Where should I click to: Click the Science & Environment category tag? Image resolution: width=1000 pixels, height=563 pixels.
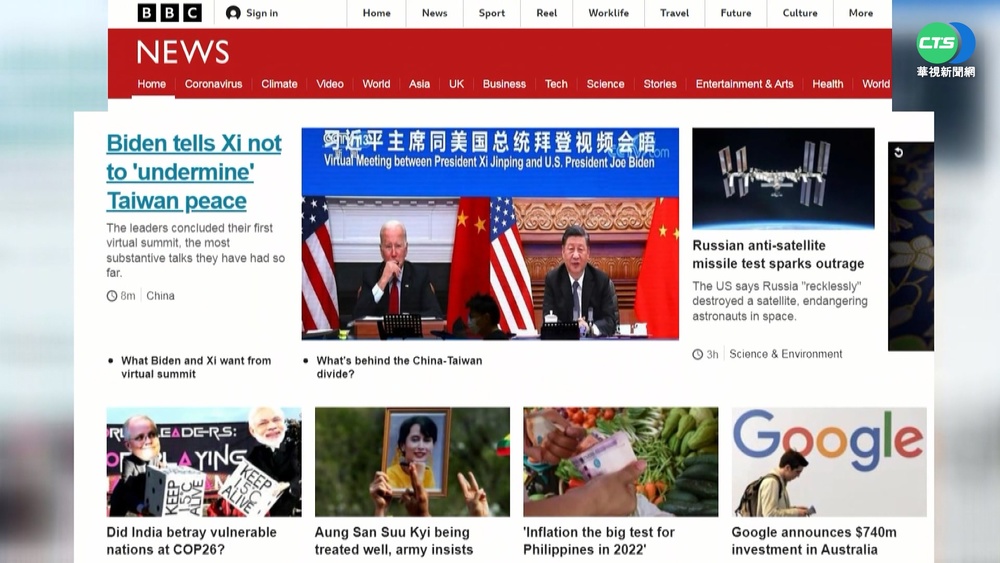click(785, 354)
